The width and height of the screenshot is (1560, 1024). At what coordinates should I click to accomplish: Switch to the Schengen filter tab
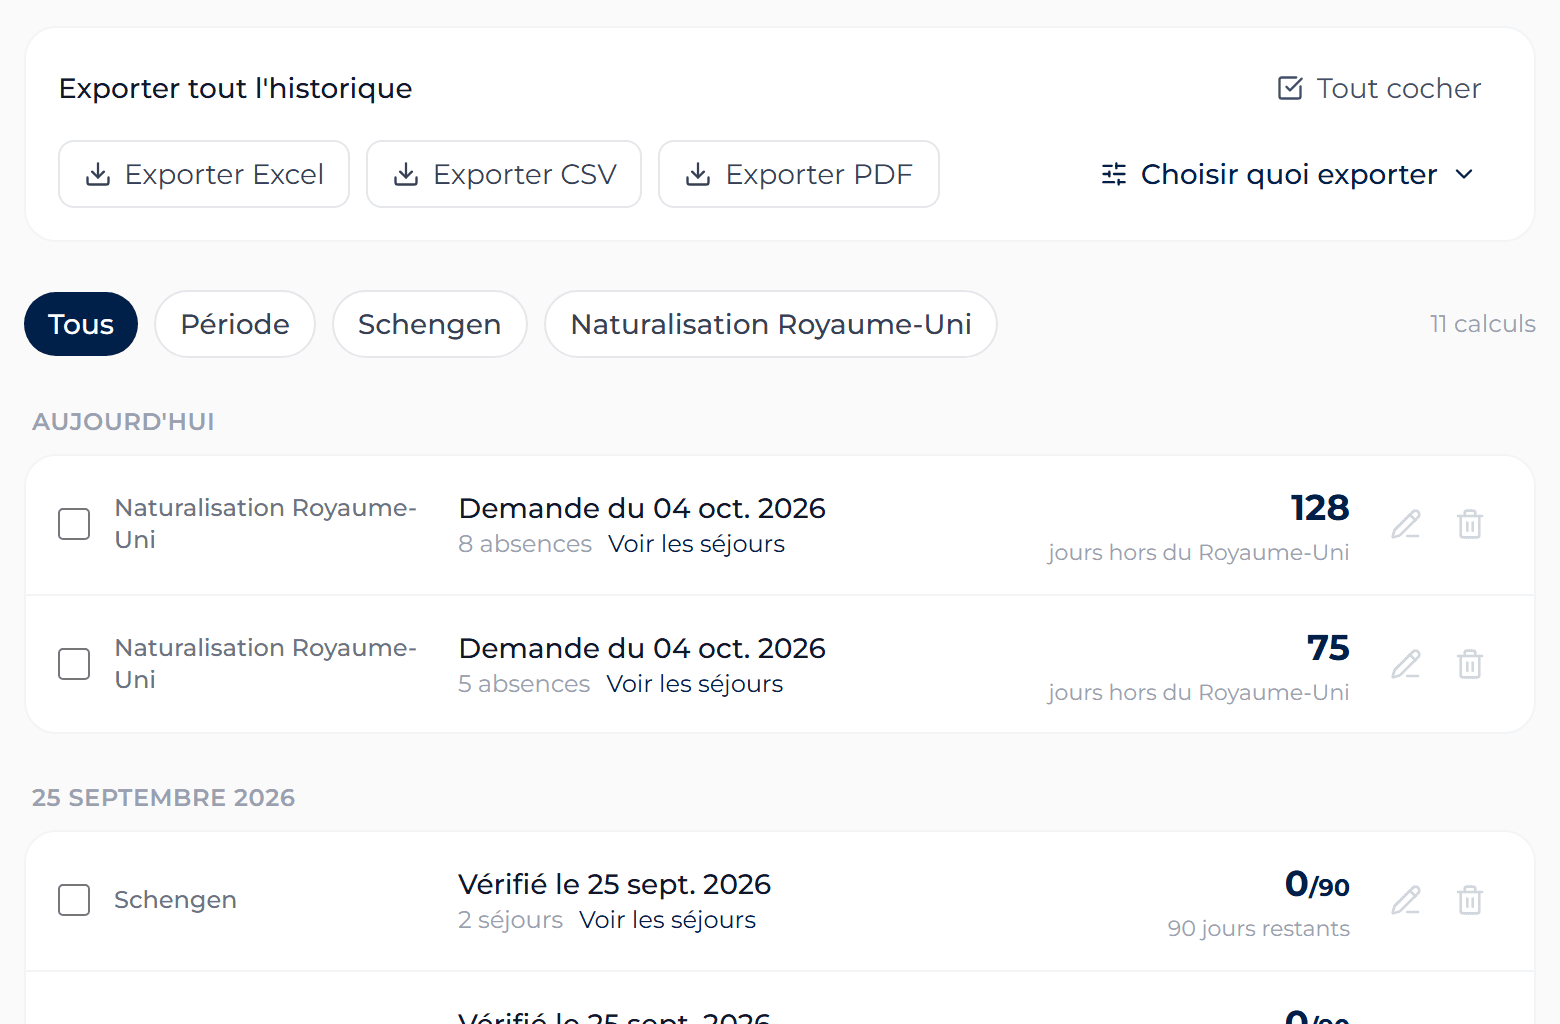click(430, 324)
